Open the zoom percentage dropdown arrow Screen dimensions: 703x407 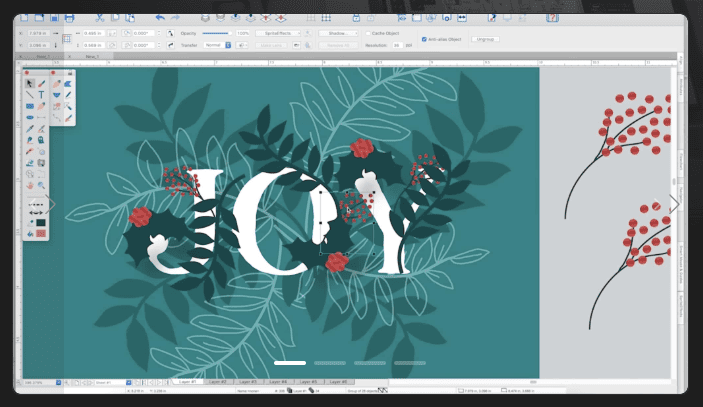coord(58,382)
